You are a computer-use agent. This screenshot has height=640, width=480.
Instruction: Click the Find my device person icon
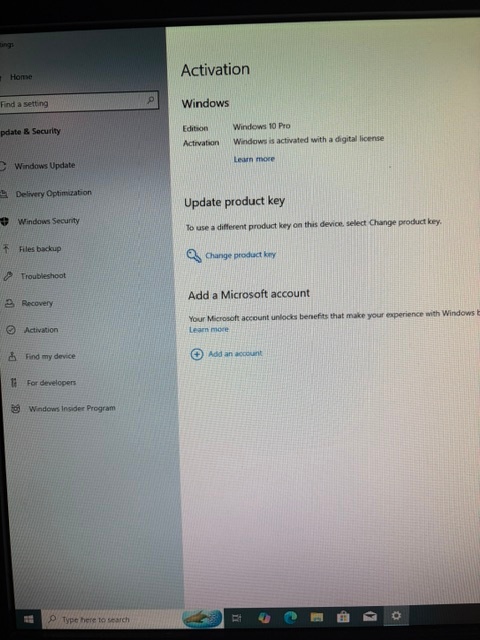click(x=13, y=356)
